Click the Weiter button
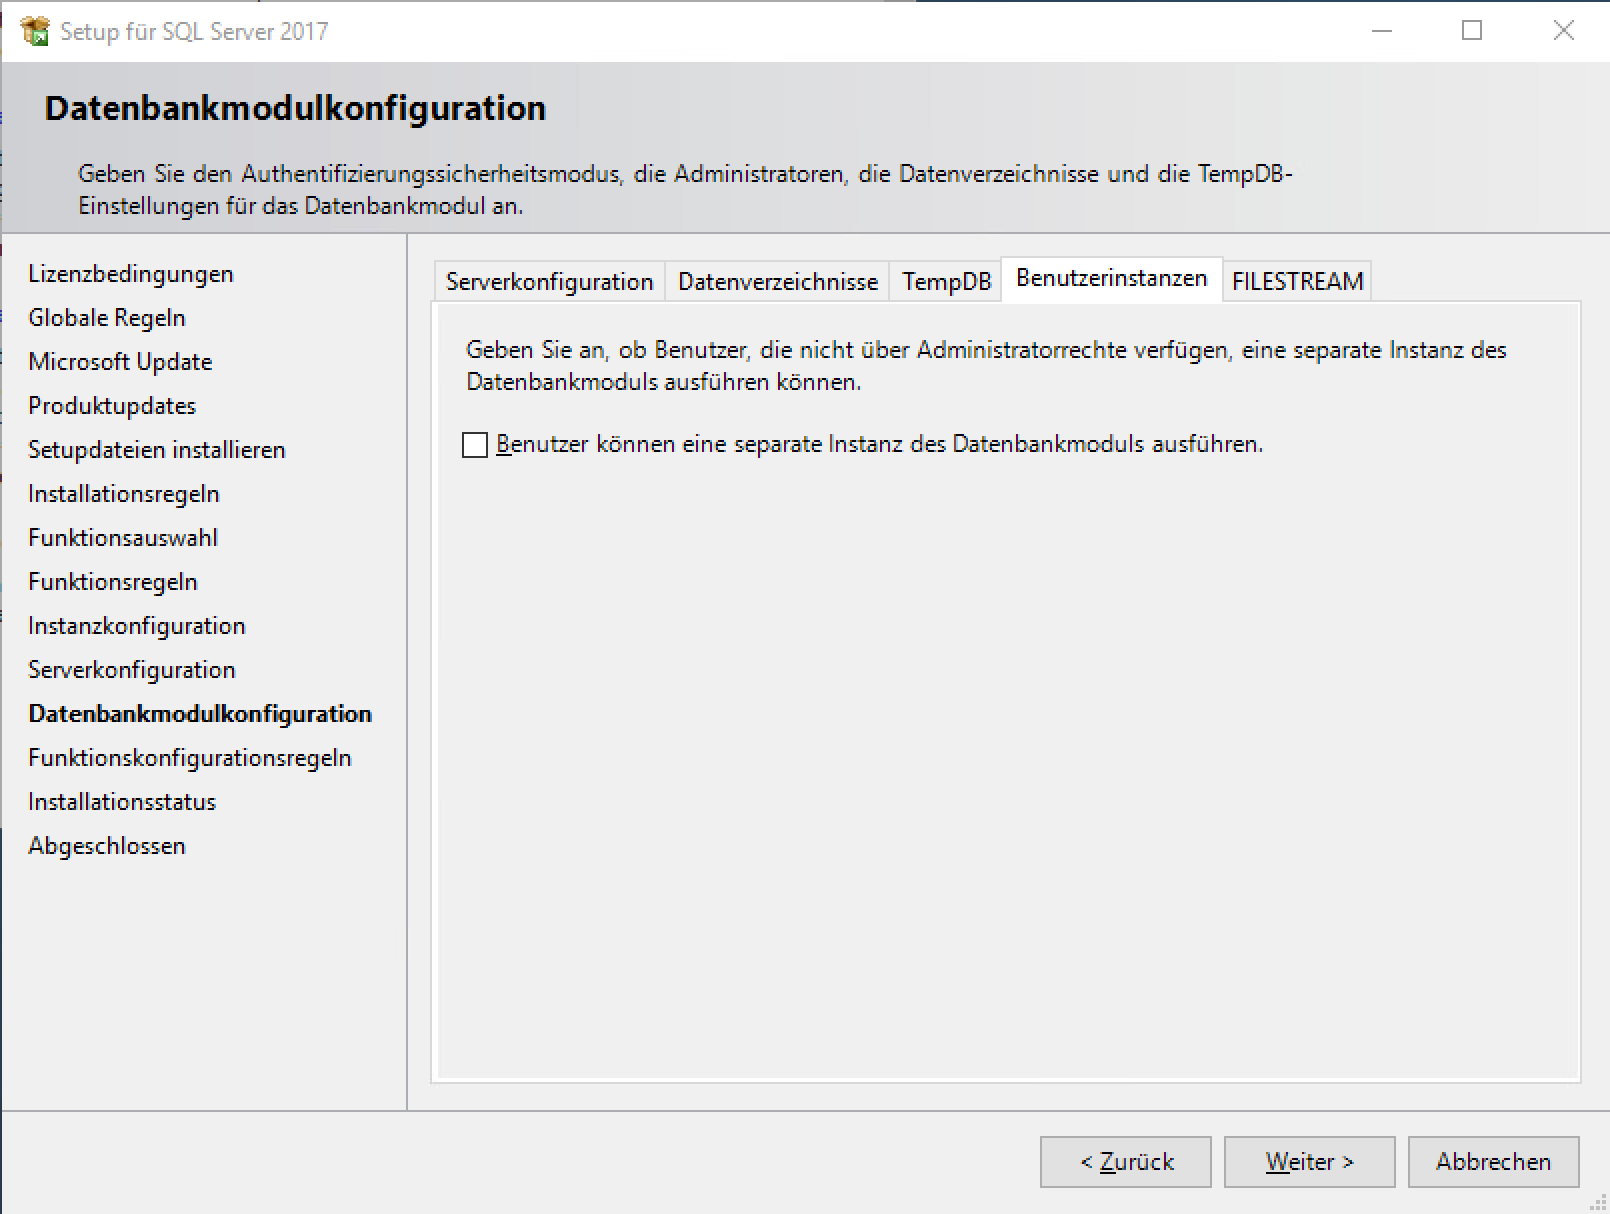 1309,1162
